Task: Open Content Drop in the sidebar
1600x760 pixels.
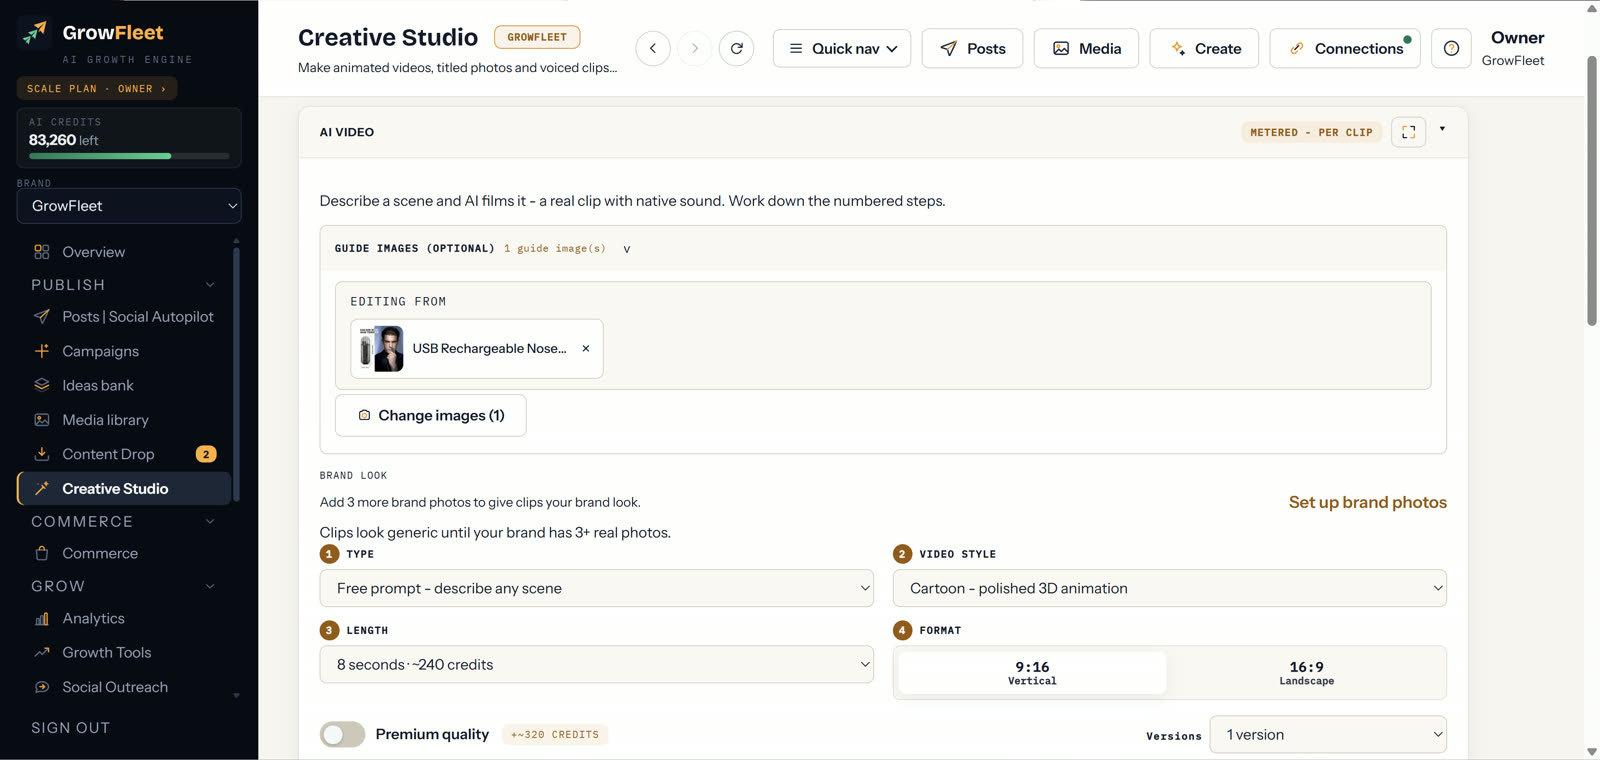Action: pos(124,454)
